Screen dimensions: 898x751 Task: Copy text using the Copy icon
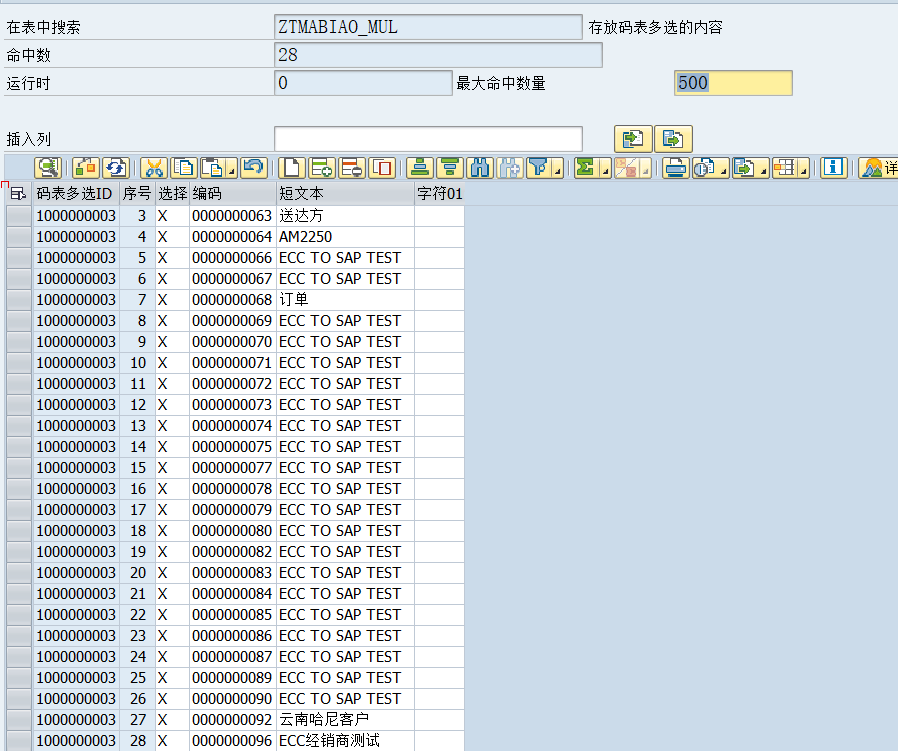(184, 168)
